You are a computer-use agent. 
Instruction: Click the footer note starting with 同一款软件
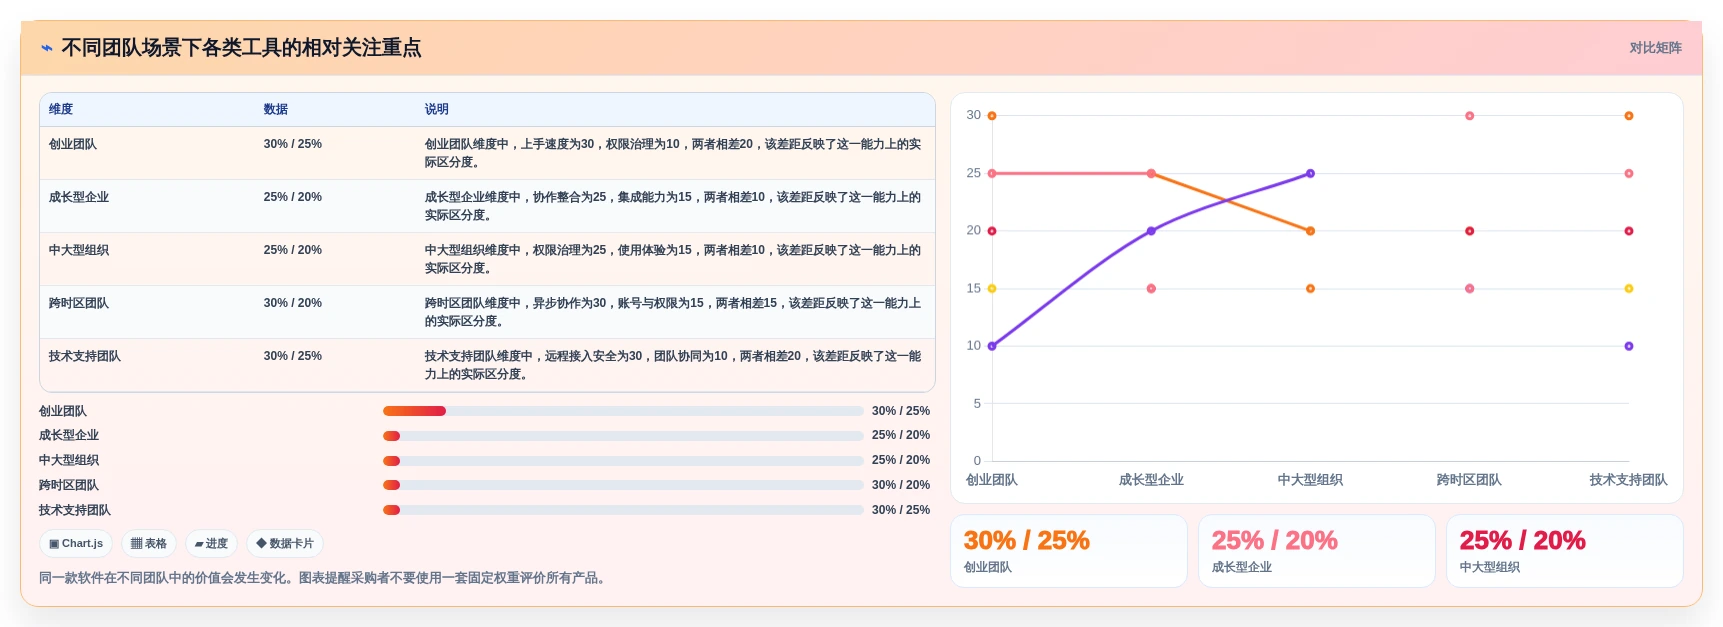pos(325,578)
